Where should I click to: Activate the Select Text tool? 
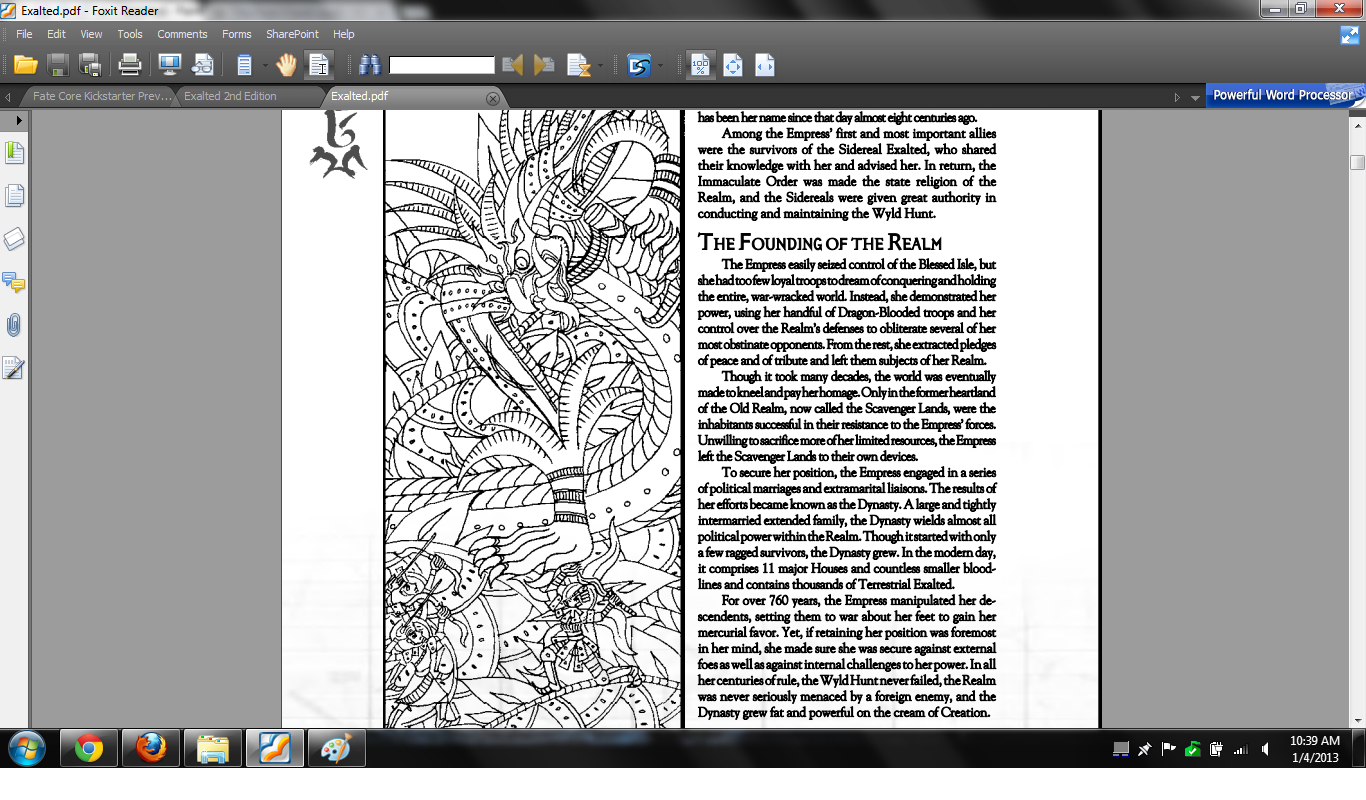[319, 66]
